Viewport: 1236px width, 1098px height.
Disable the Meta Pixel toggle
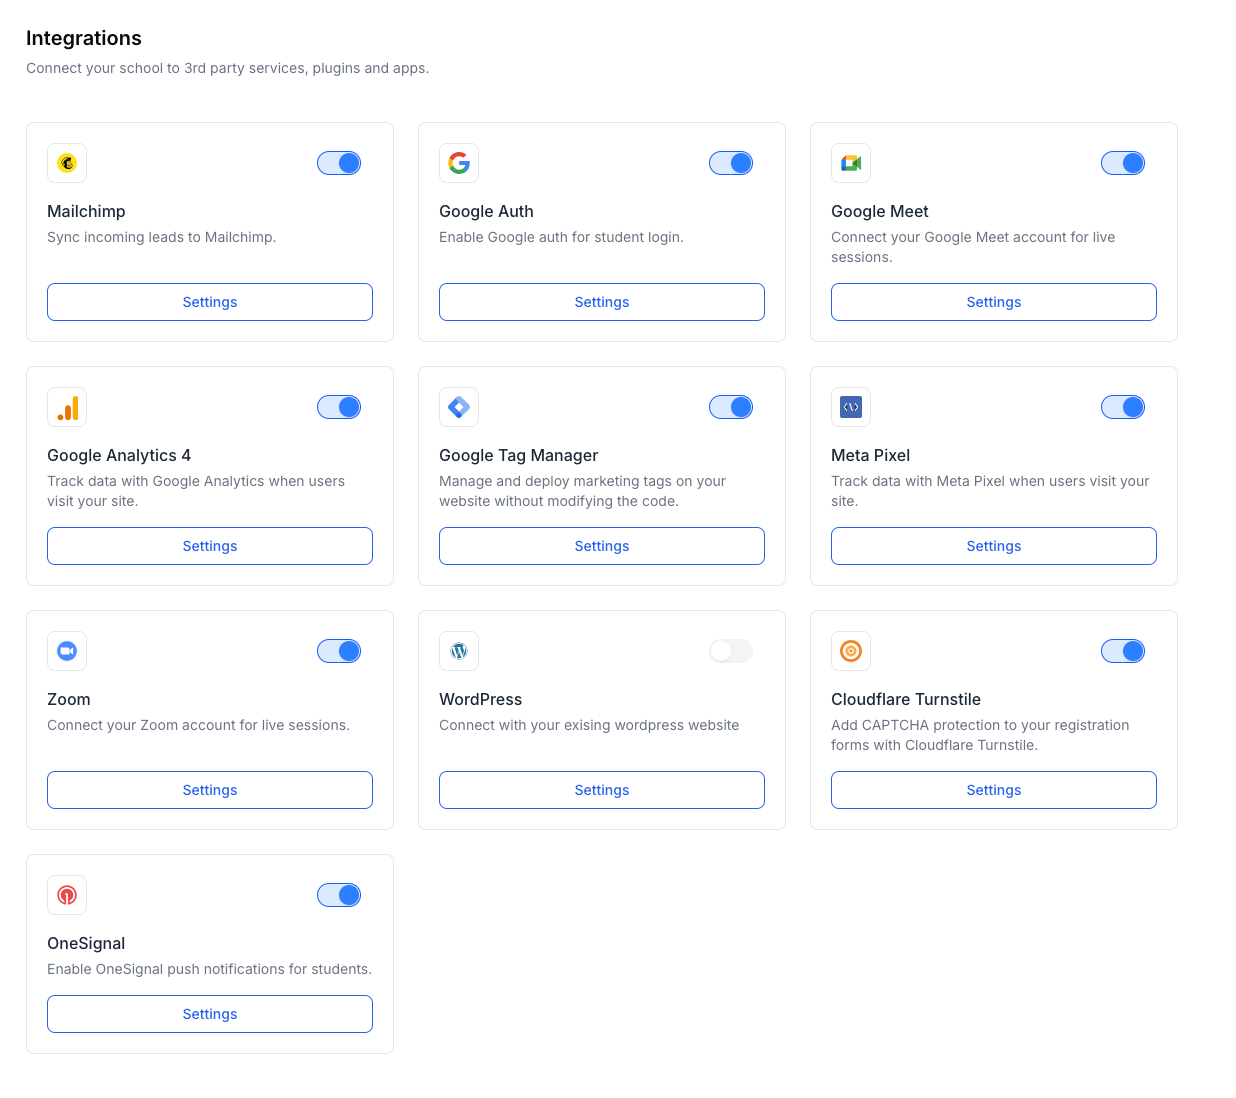(x=1123, y=407)
